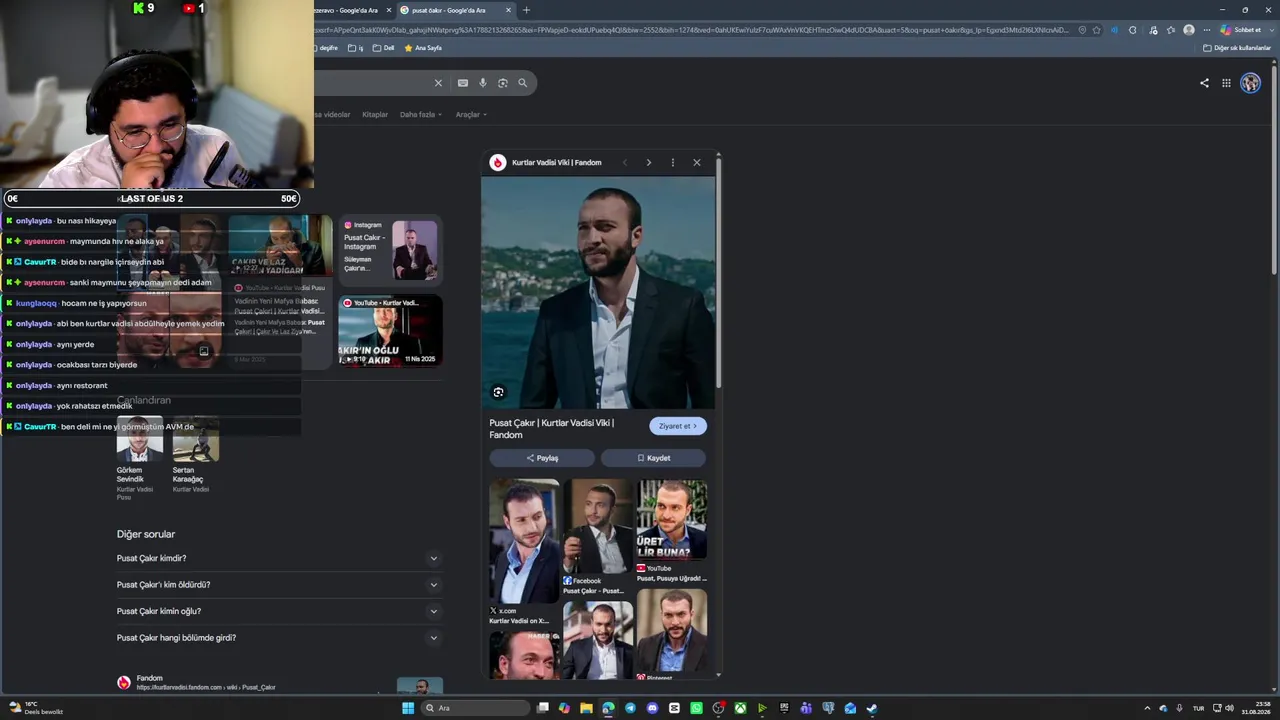1280x720 pixels.
Task: Select 'Görkem Sevindik' cast card
Action: pyautogui.click(x=139, y=457)
